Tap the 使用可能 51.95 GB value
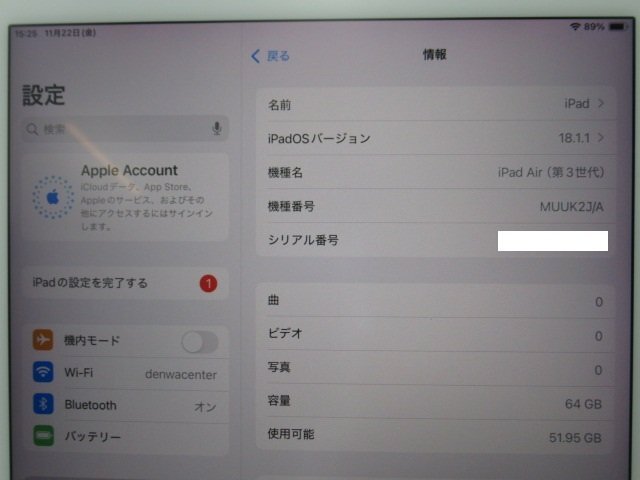Screen dimensions: 640x480 coord(575,438)
